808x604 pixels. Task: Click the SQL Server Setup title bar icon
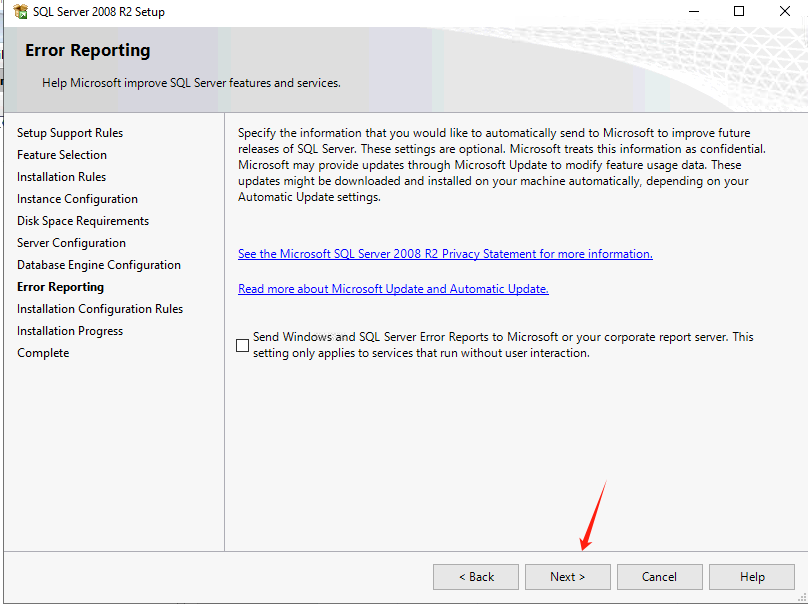click(21, 11)
